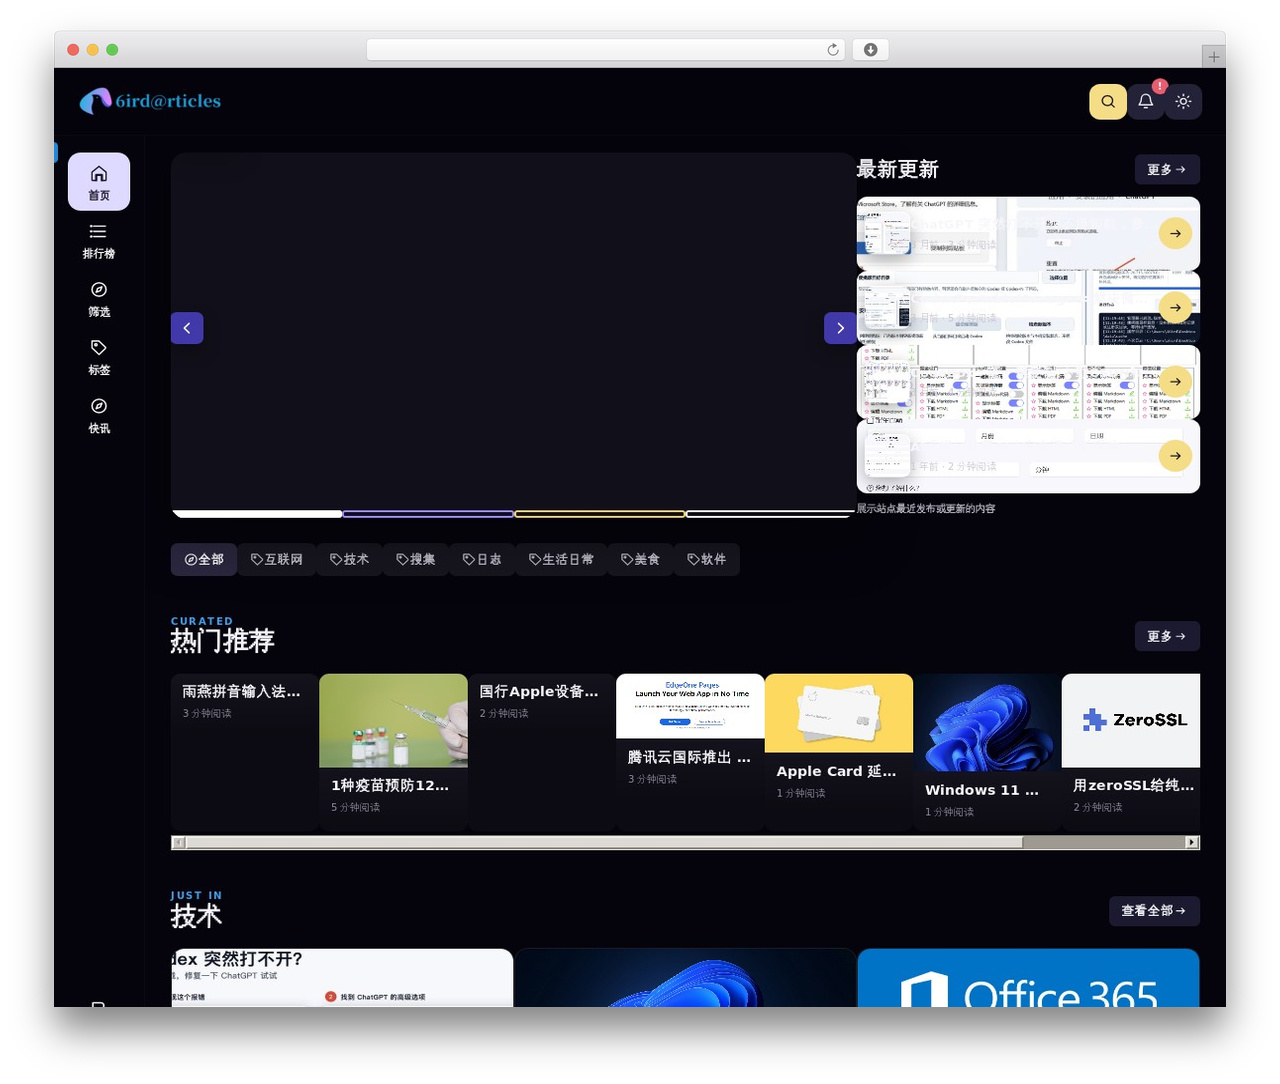Show next carousel slide
This screenshot has width=1280, height=1084.
(x=840, y=328)
